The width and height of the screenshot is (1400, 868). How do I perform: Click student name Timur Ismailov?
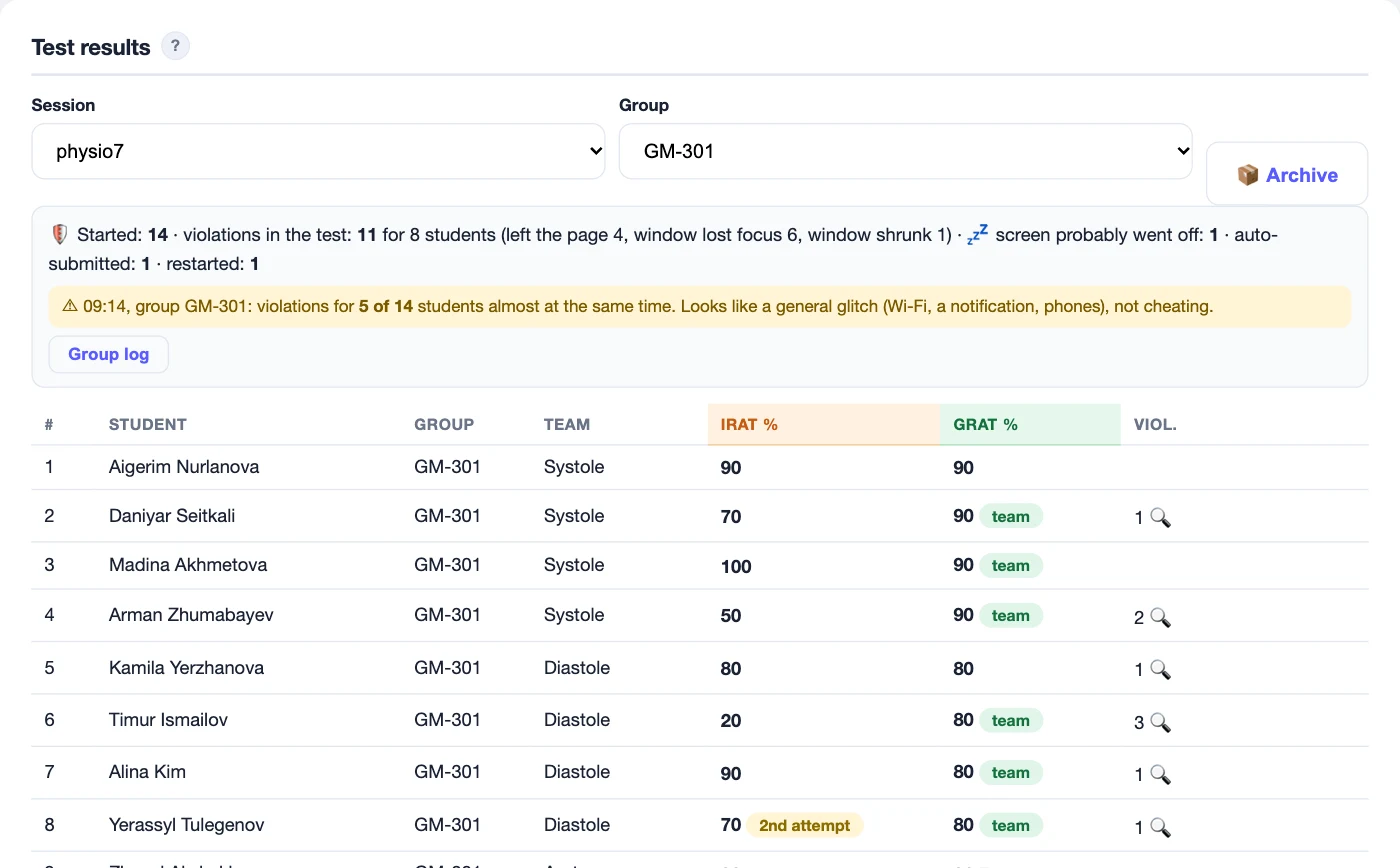pos(166,720)
